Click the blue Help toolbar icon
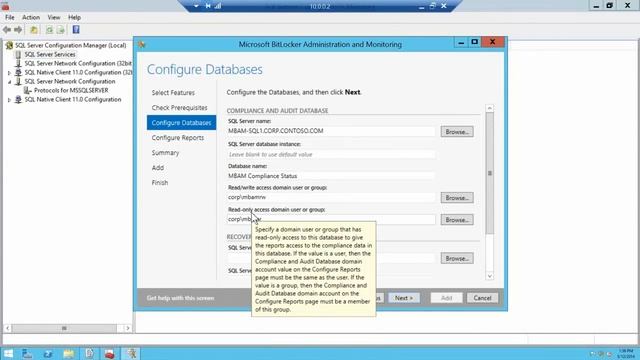The image size is (640, 360). (x=76, y=30)
